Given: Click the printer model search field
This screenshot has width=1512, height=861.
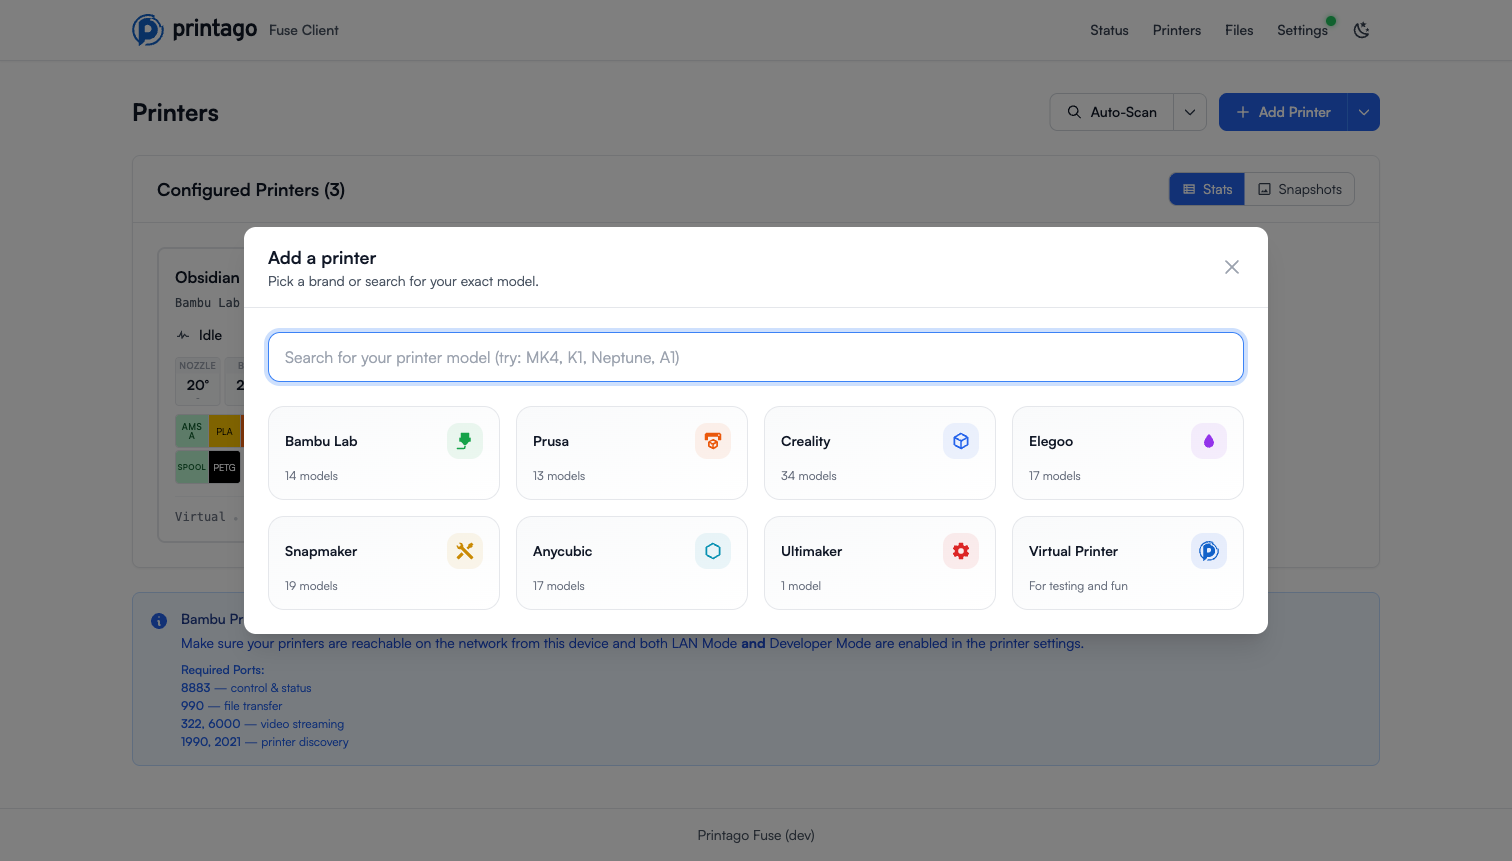Looking at the screenshot, I should pyautogui.click(x=756, y=357).
